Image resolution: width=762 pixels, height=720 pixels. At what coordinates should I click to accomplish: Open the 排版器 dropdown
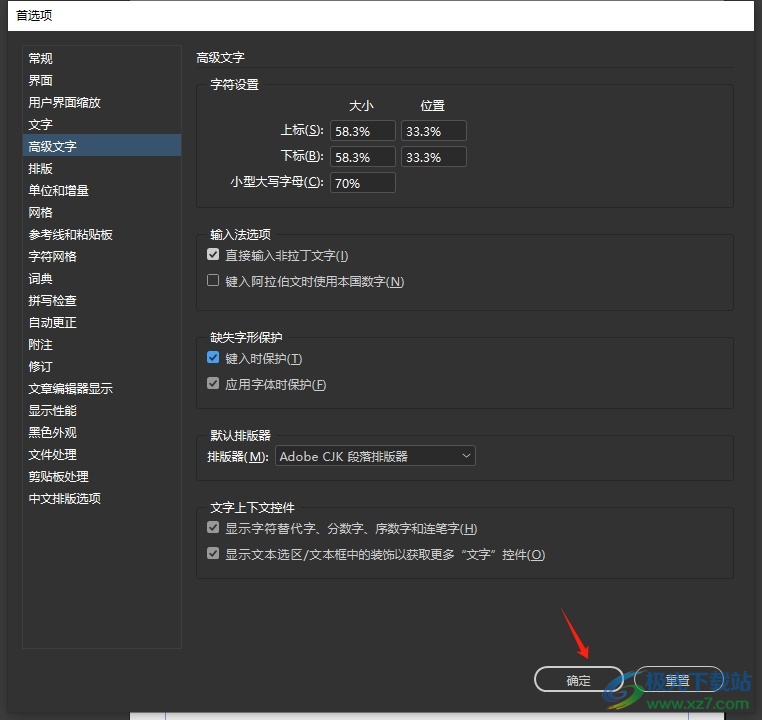click(x=375, y=456)
